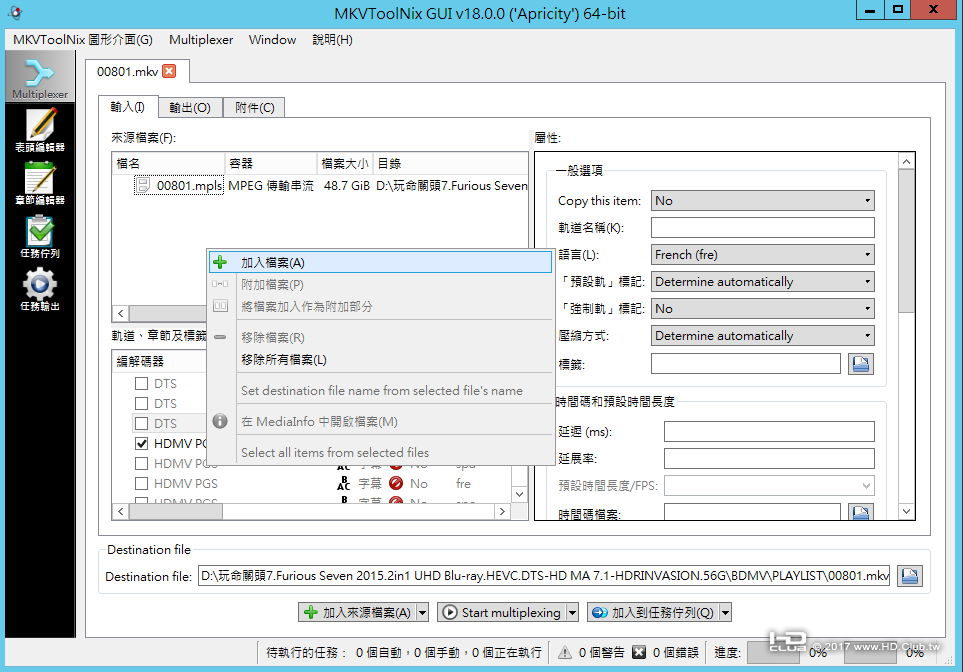Click into the 延遲 (ms) input field
This screenshot has height=672, width=963.
click(x=769, y=431)
